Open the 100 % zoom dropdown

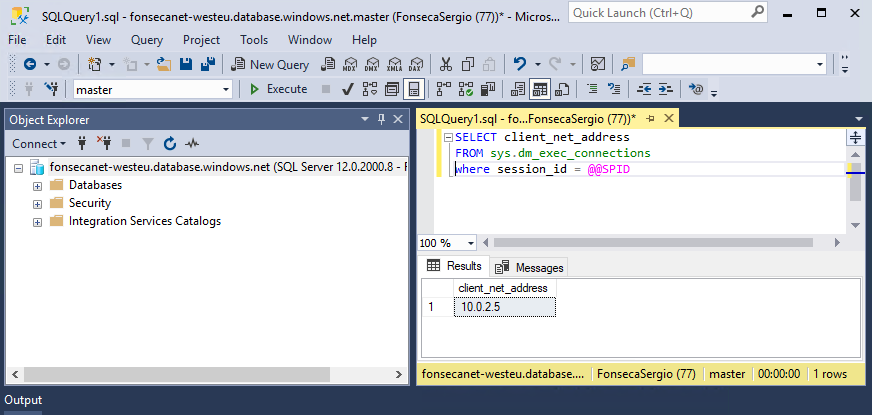coord(472,243)
